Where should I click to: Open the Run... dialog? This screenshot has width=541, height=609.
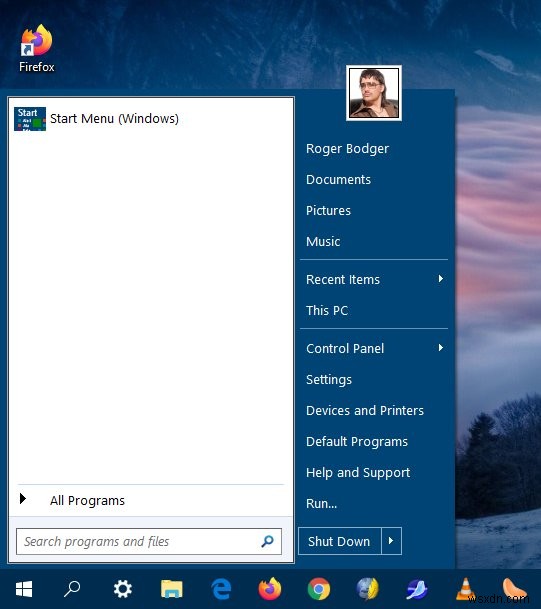click(x=322, y=504)
